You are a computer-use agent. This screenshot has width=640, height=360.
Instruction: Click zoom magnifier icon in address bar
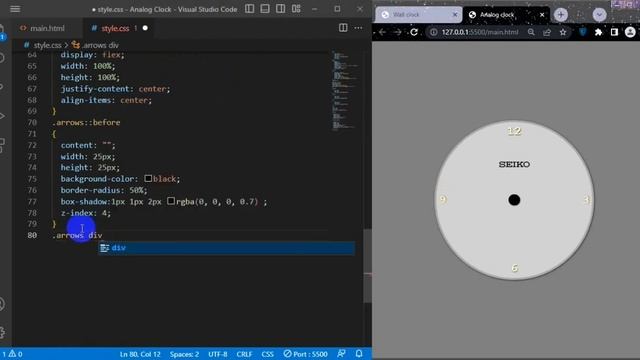click(531, 32)
